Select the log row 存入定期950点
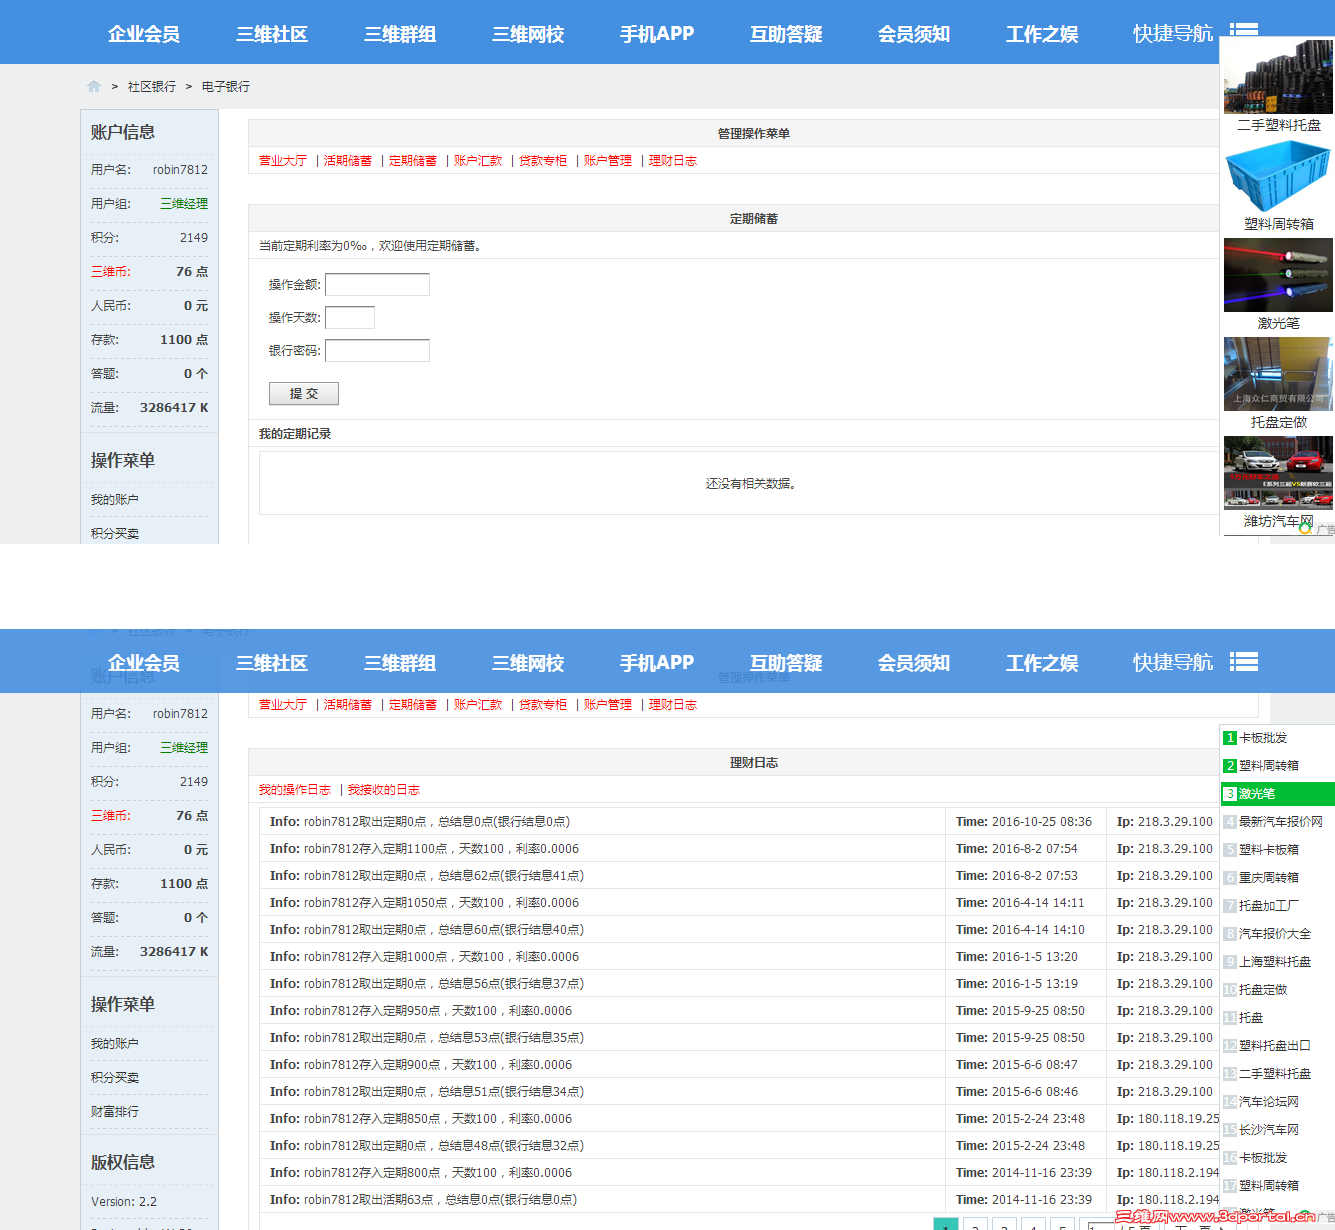 pyautogui.click(x=602, y=1011)
